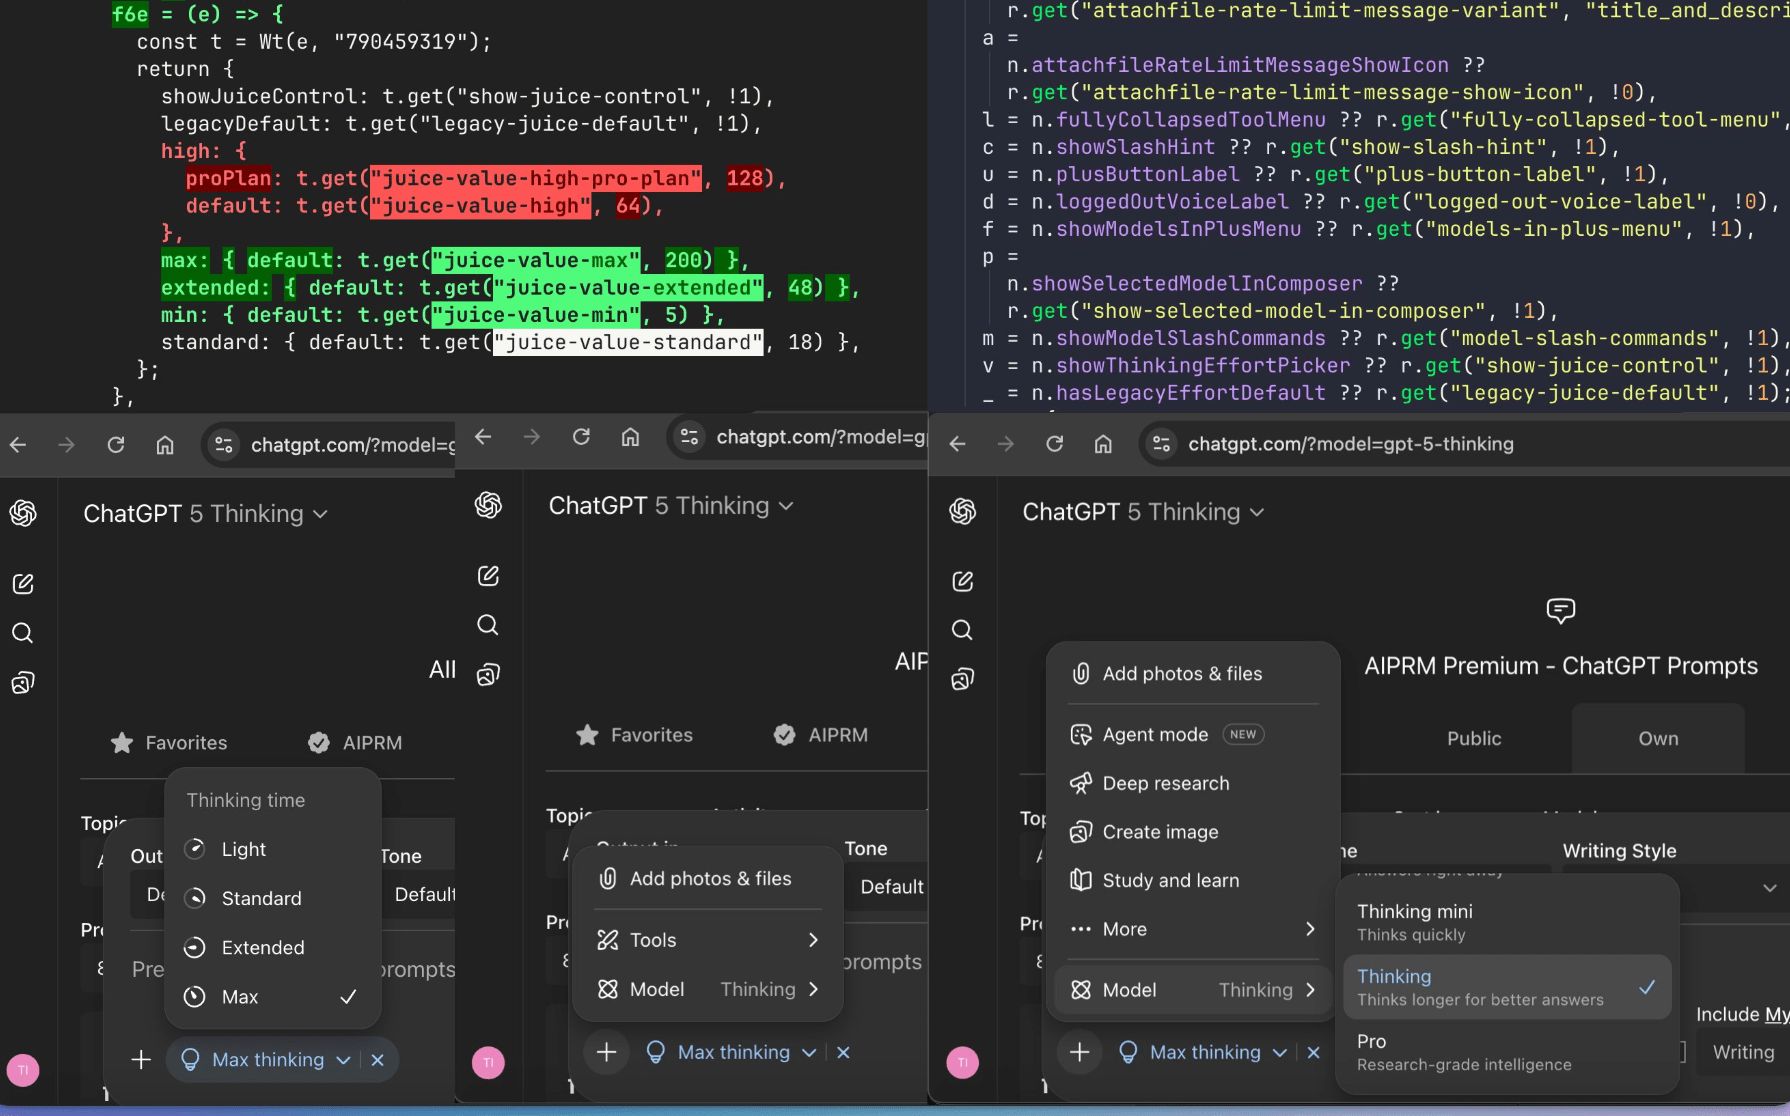
Task: Switch to Own tab in AIPRM panel
Action: point(1658,738)
